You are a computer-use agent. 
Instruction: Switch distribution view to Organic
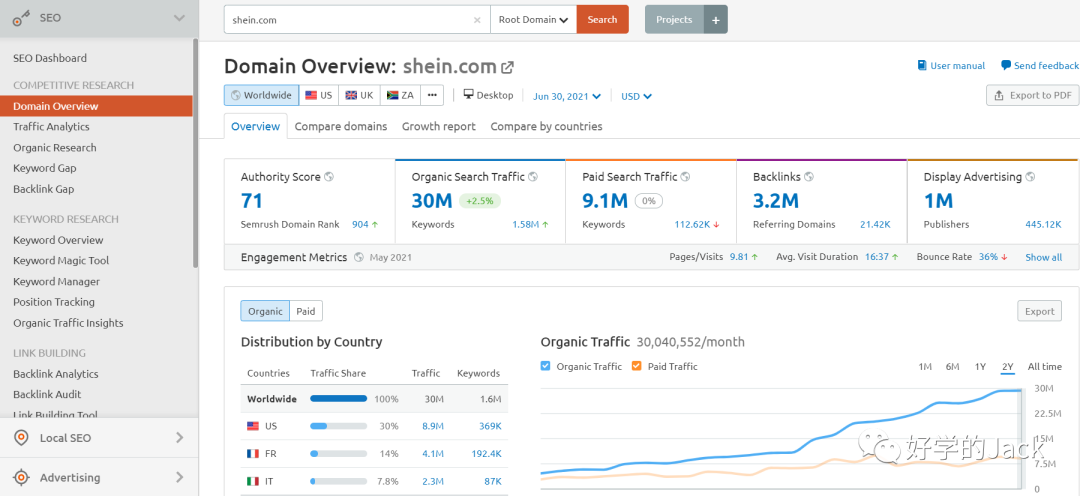[265, 311]
